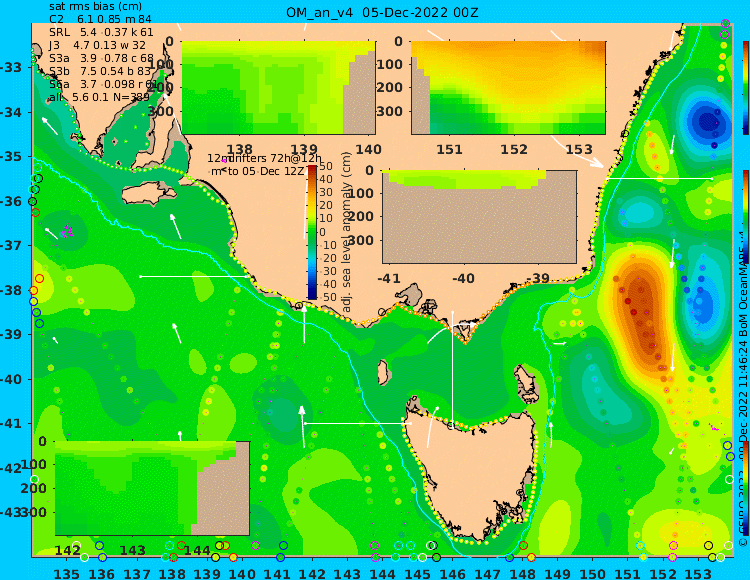Click the sea level anomaly colorbar
The image size is (750, 580).
pyautogui.click(x=312, y=232)
